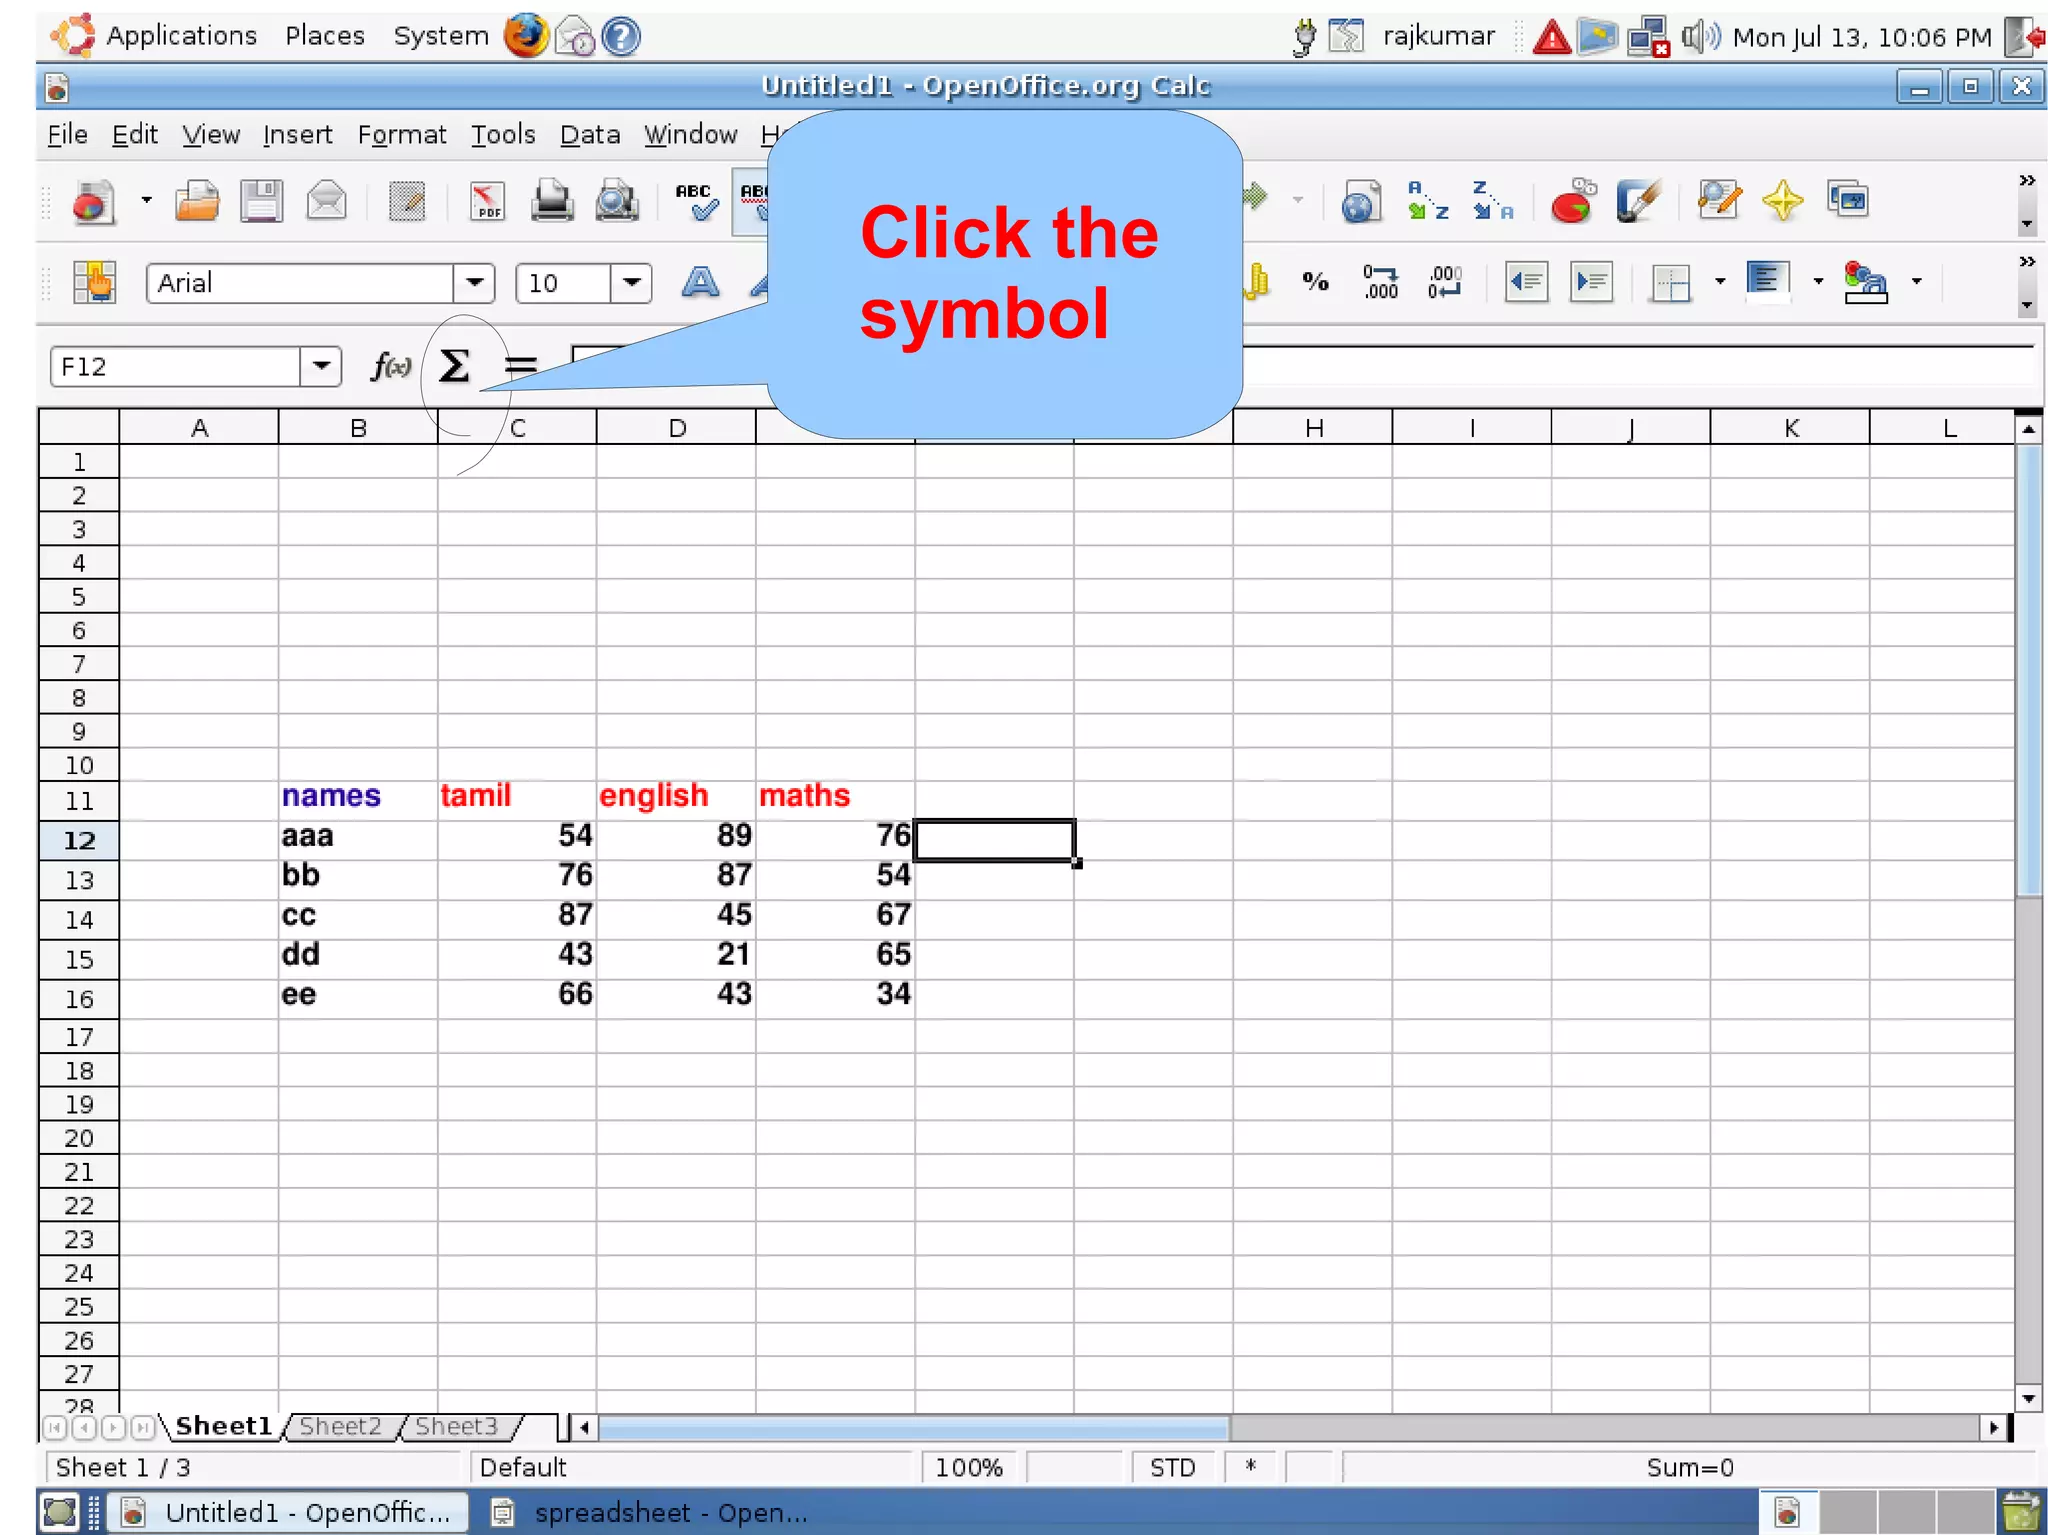The image size is (2048, 1535).
Task: Apply Percent number format
Action: pyautogui.click(x=1315, y=283)
